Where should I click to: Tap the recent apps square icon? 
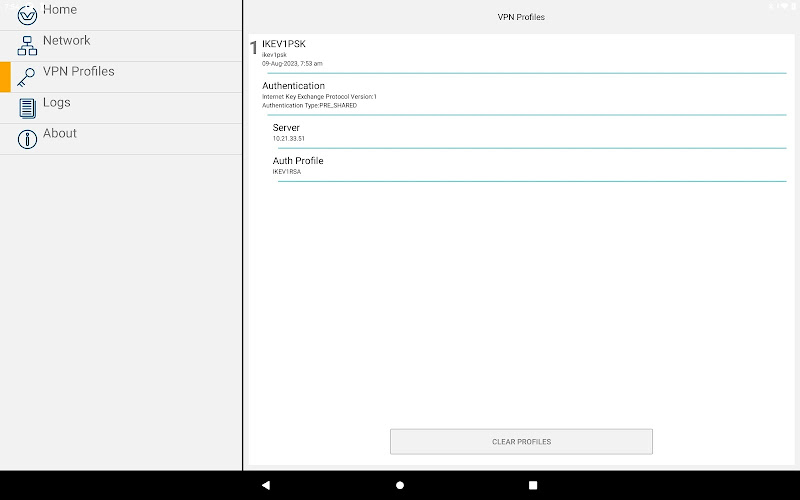(x=533, y=485)
